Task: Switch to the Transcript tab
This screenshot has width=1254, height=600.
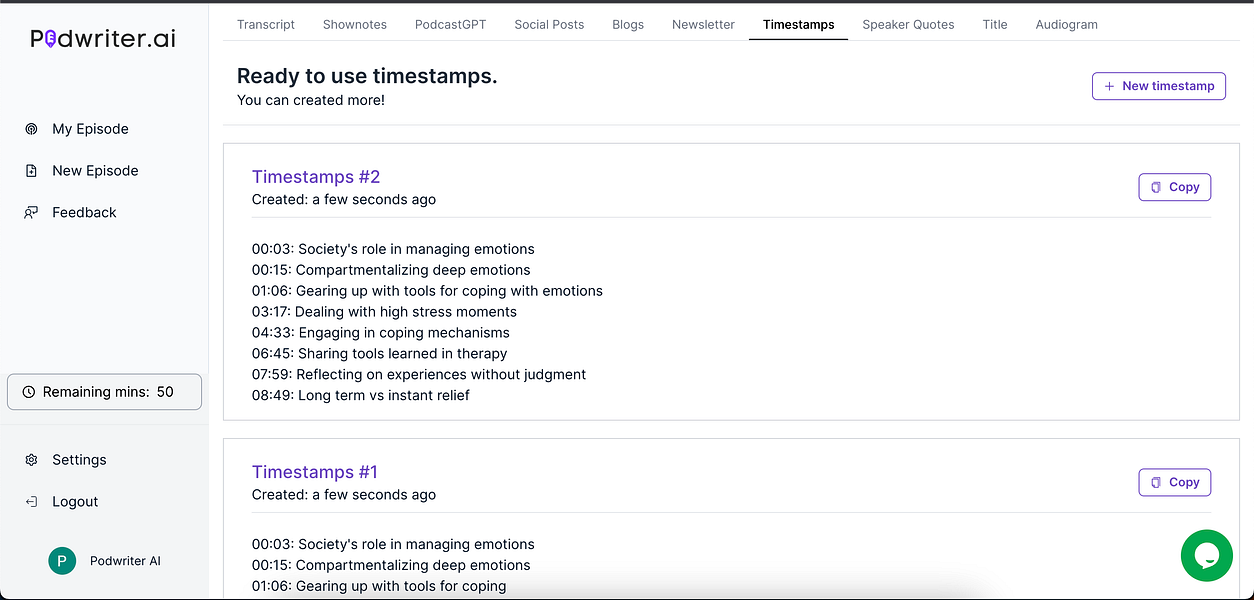Action: 266,24
